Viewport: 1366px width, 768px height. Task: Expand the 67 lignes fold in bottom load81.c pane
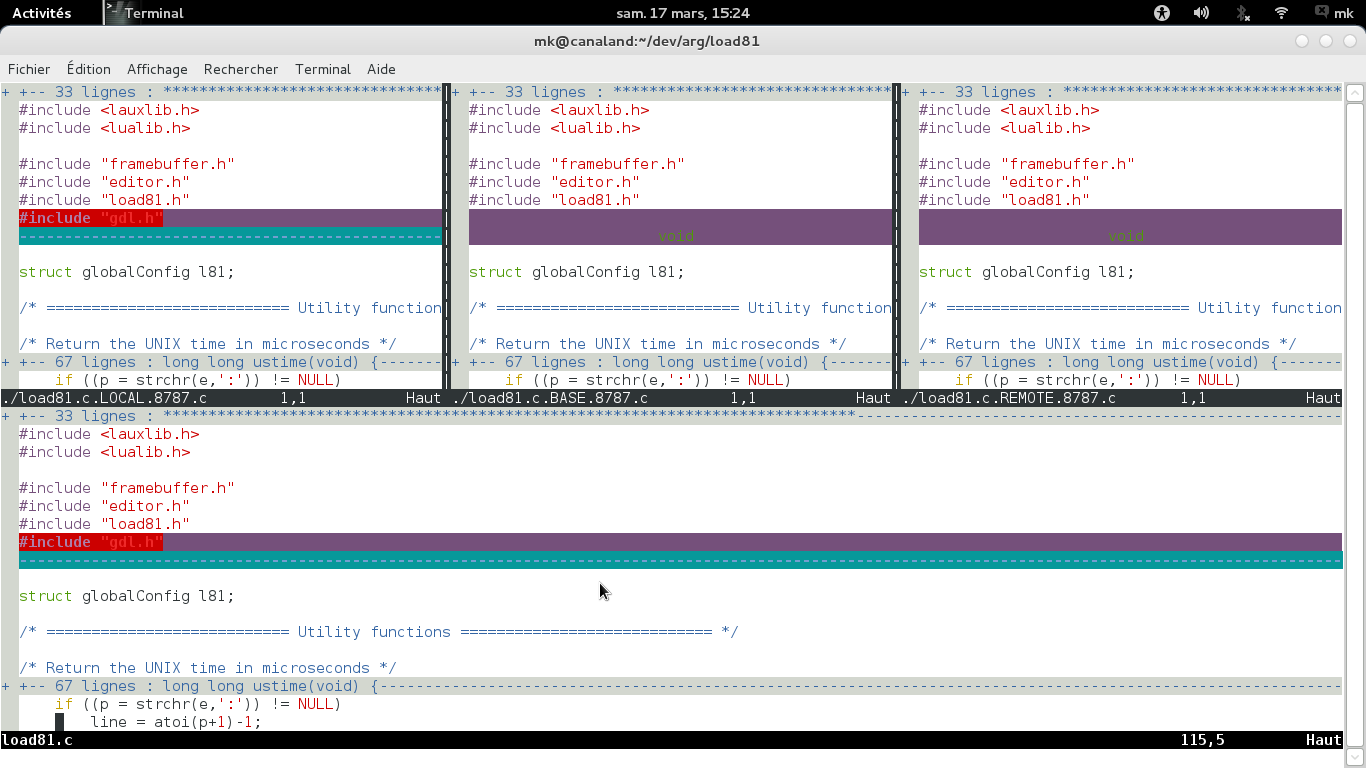pyautogui.click(x=200, y=686)
